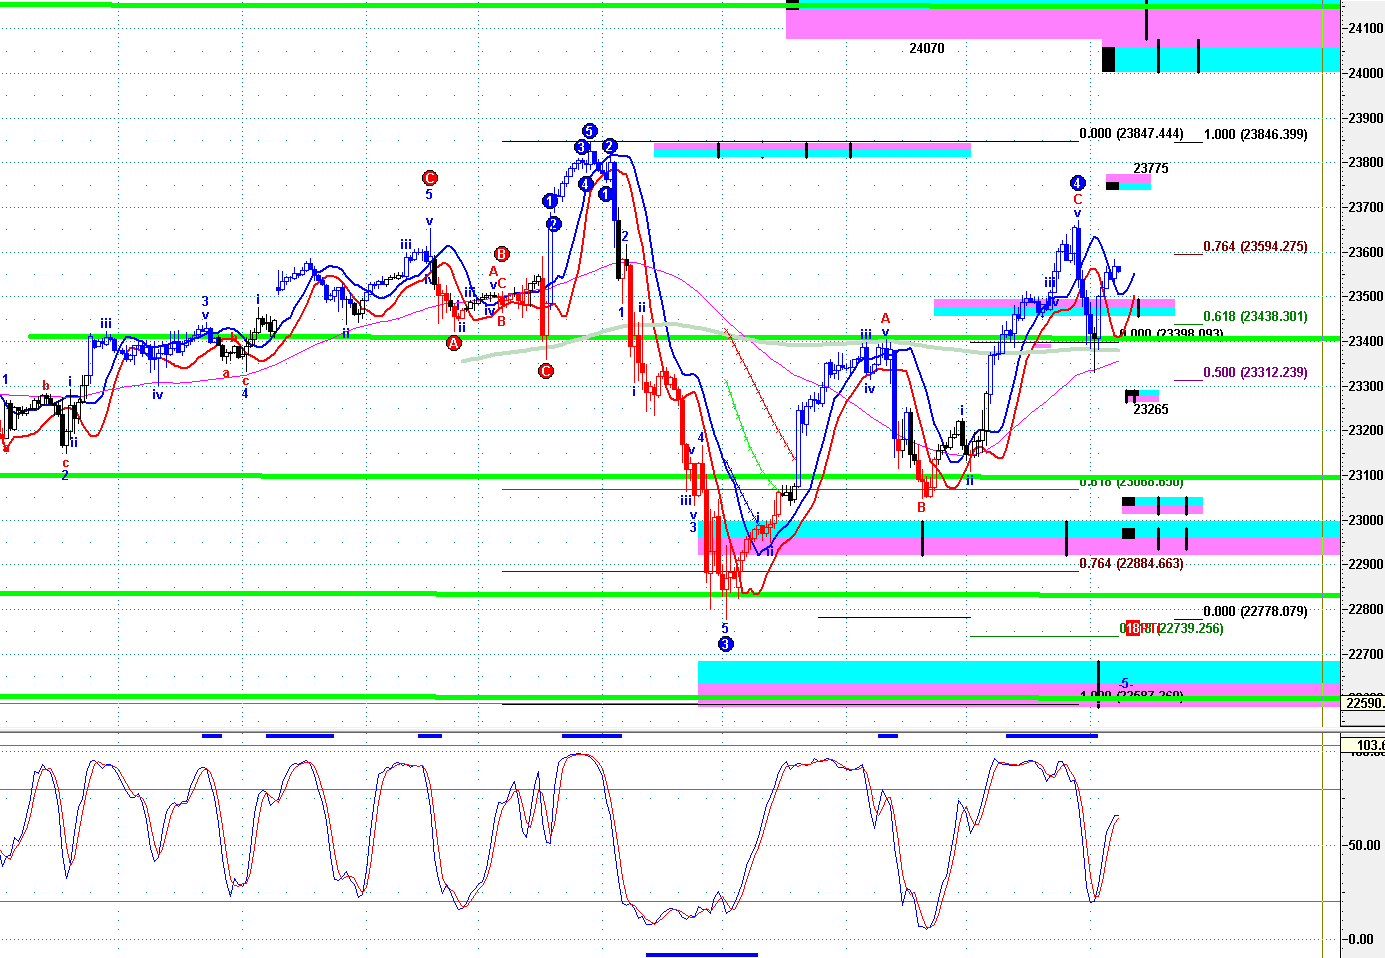Click the red circled A wave label
This screenshot has height=958, width=1385.
point(454,343)
